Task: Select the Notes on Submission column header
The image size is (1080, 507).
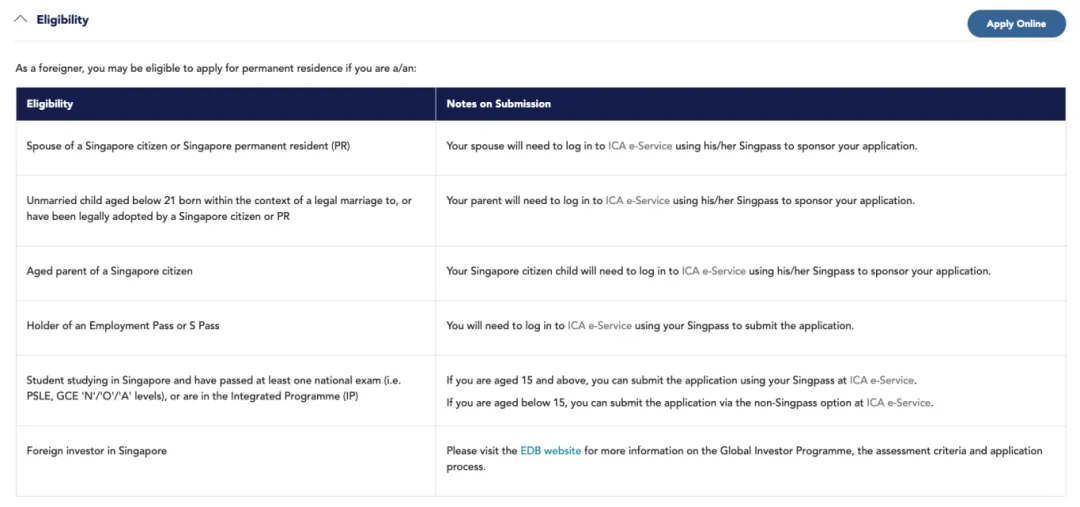Action: 751,104
